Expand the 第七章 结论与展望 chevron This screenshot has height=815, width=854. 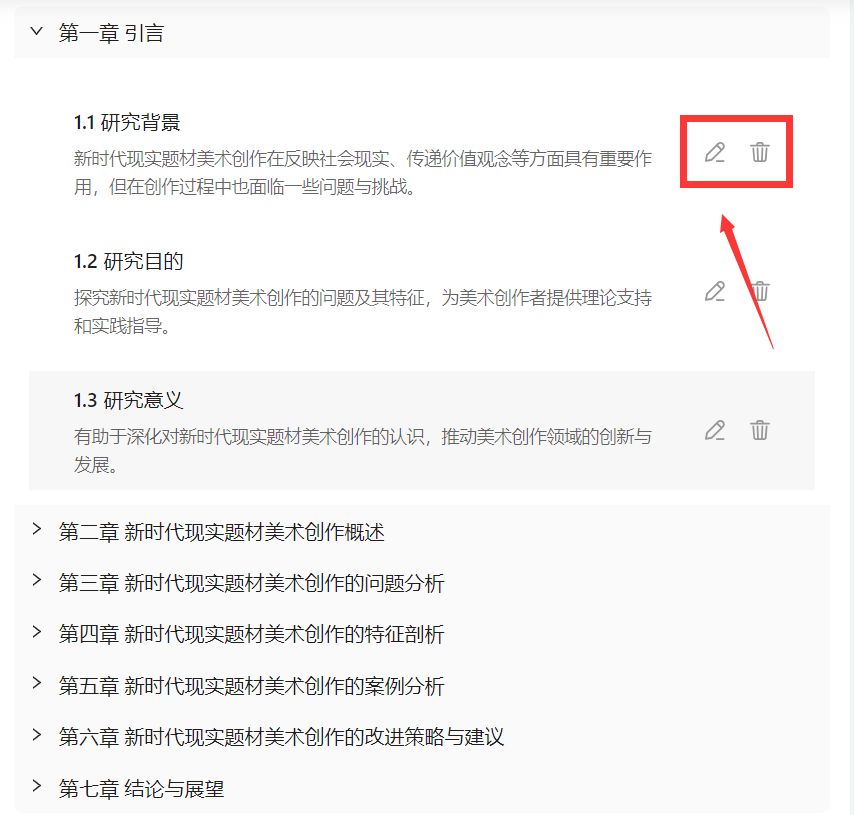tap(36, 786)
